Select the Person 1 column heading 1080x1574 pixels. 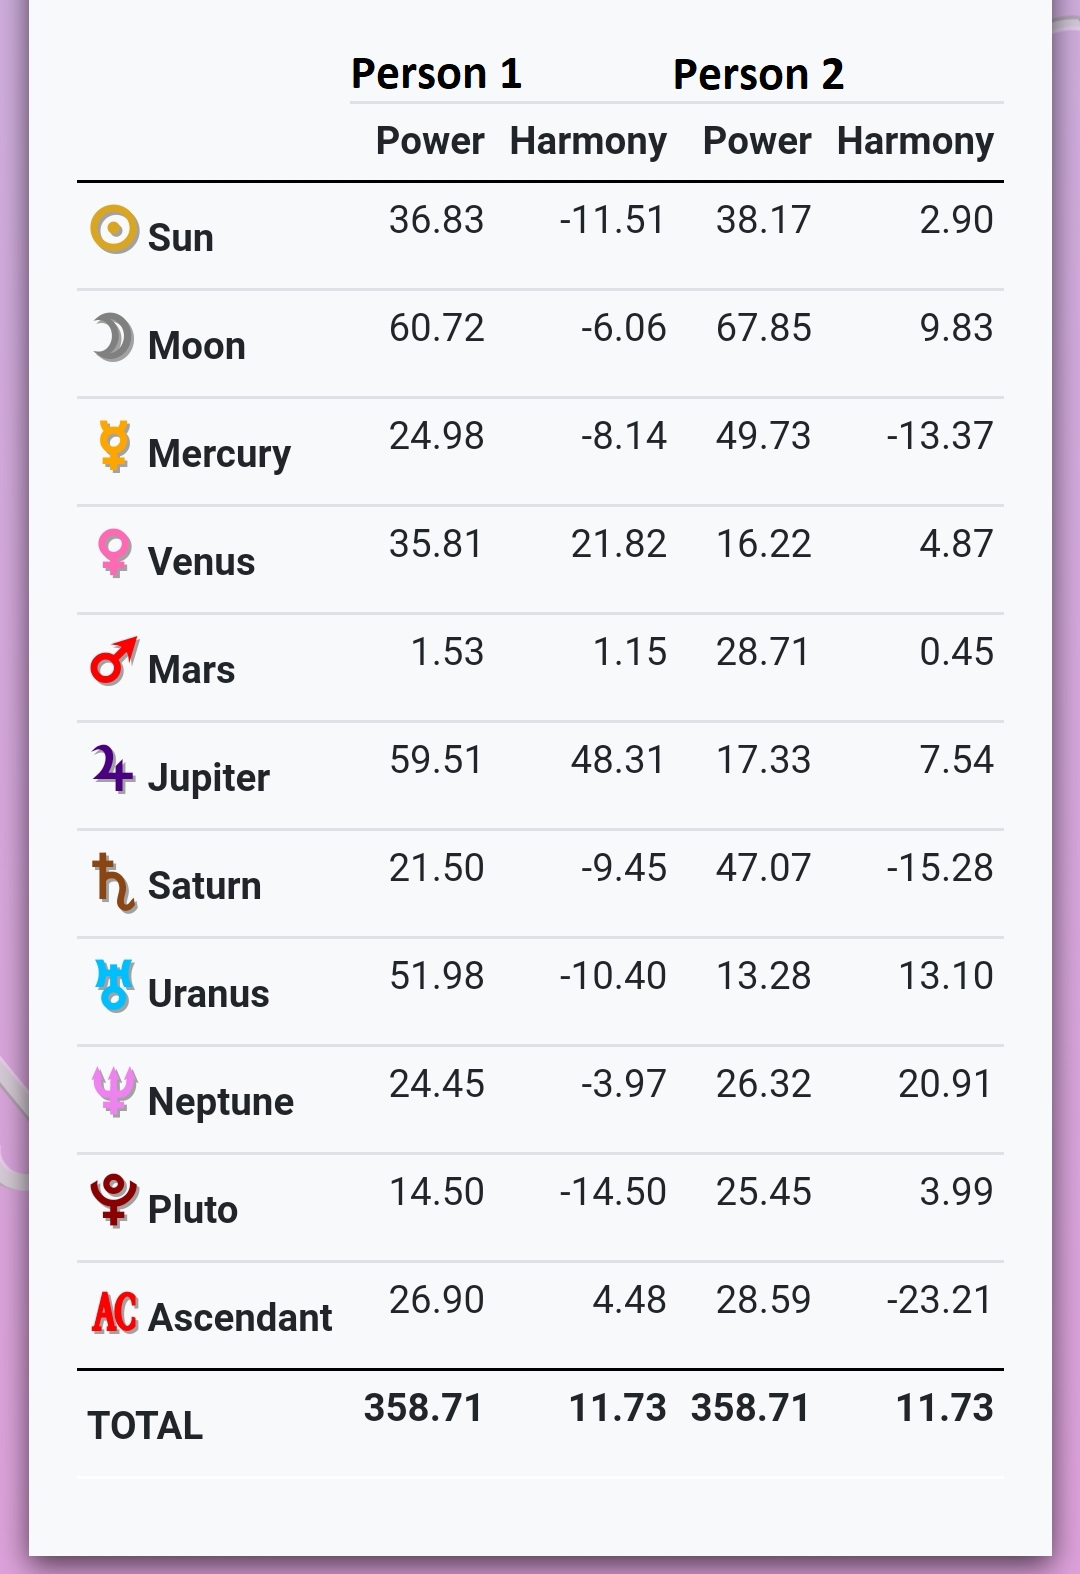[436, 73]
